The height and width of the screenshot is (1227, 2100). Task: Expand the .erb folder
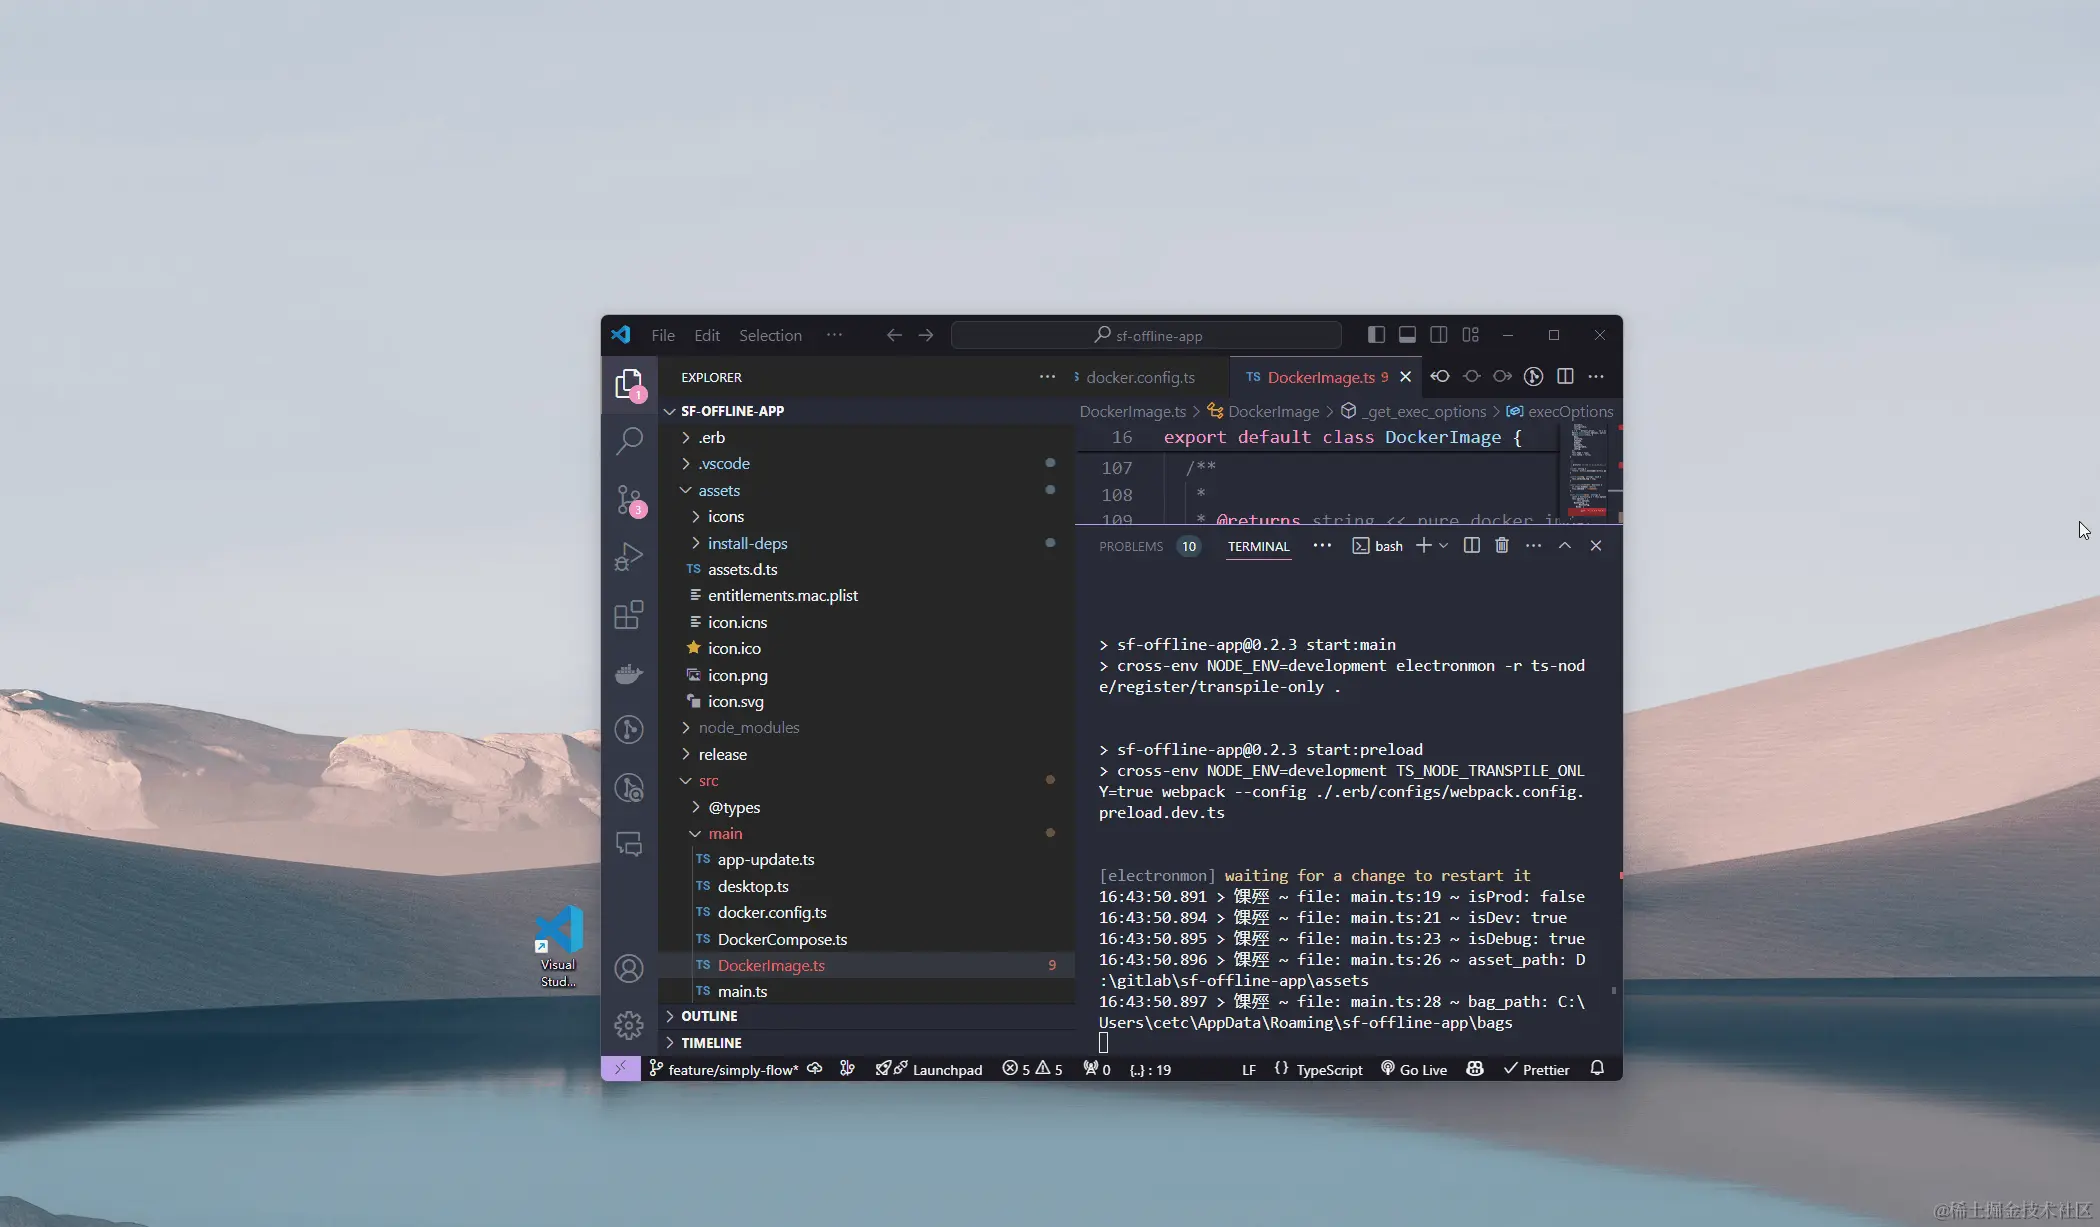[x=867, y=437]
